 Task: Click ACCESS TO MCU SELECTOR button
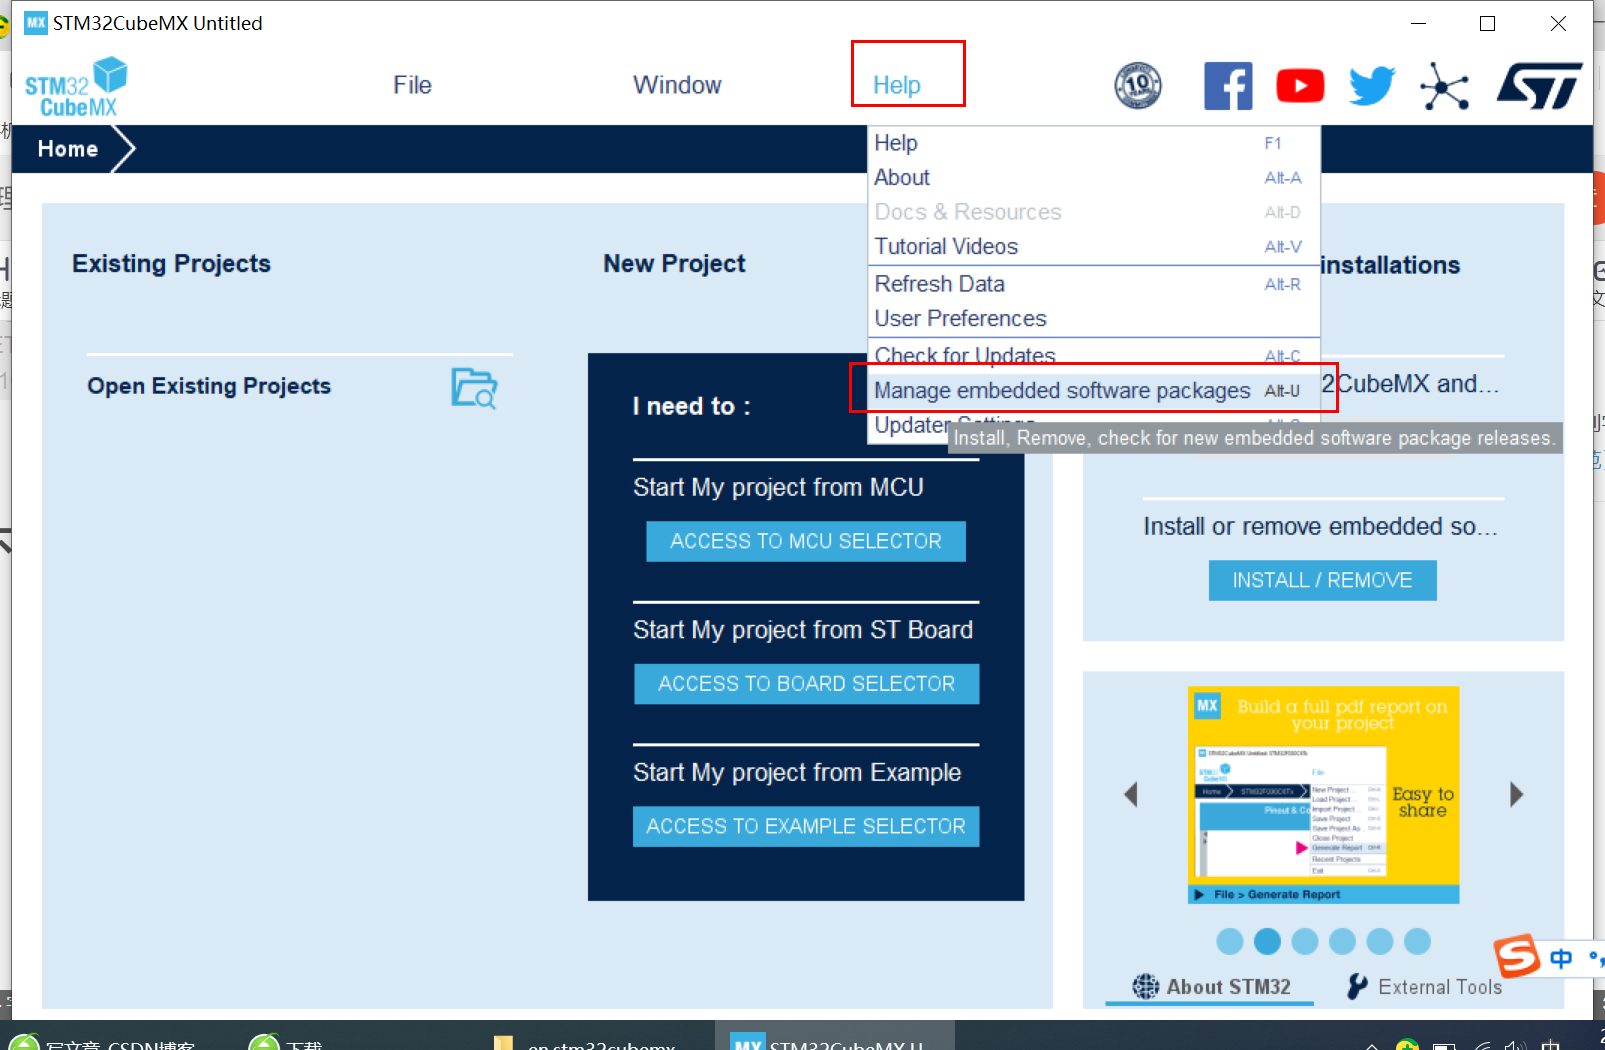tap(806, 541)
